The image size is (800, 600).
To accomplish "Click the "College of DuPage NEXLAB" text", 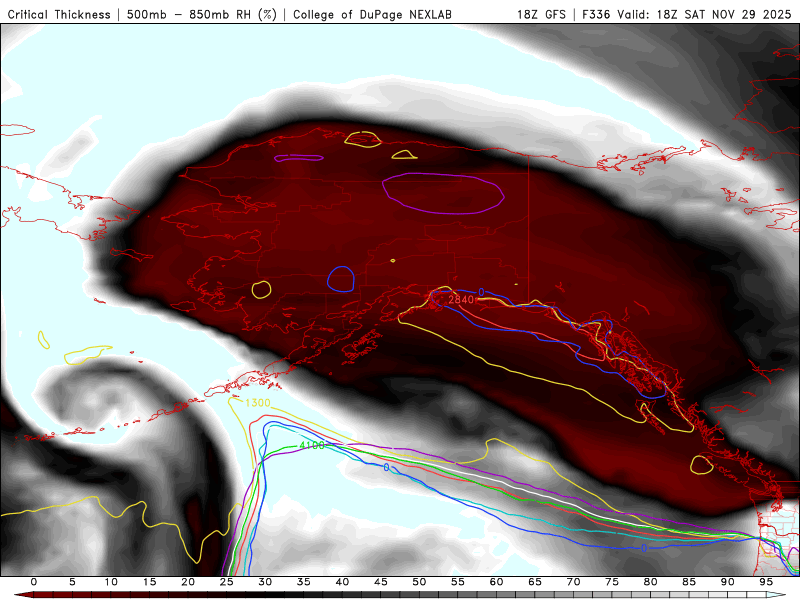I will pos(372,15).
